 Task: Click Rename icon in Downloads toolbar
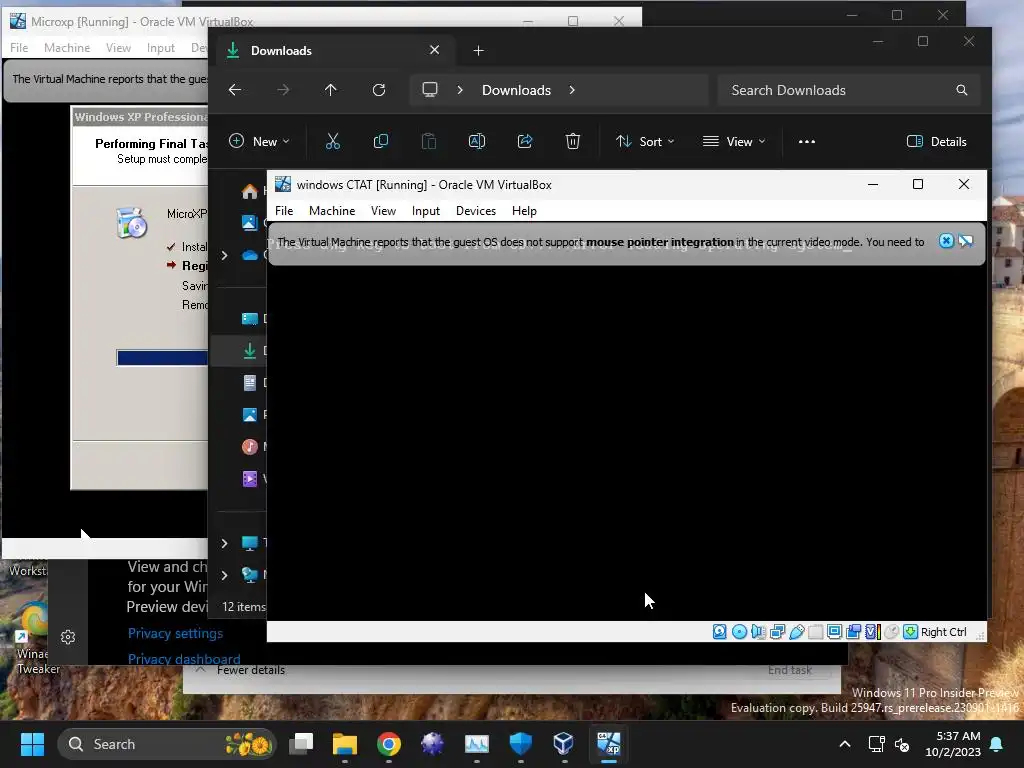click(477, 141)
